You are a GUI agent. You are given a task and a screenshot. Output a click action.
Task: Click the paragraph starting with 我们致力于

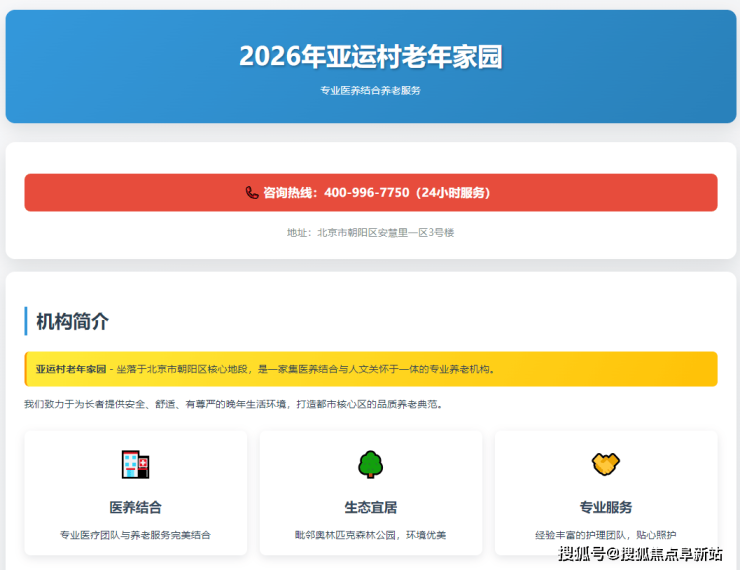pyautogui.click(x=233, y=405)
